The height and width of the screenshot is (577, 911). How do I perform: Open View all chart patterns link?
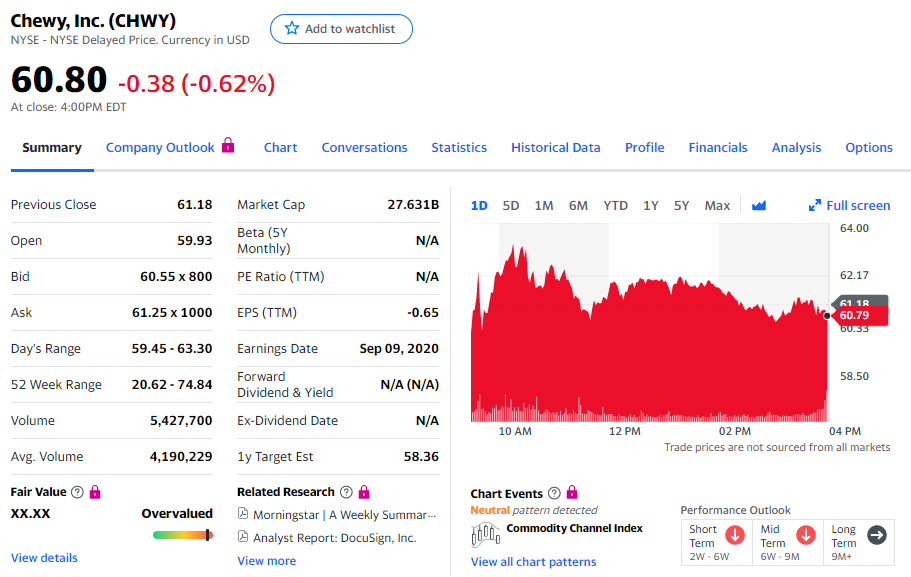tap(533, 561)
